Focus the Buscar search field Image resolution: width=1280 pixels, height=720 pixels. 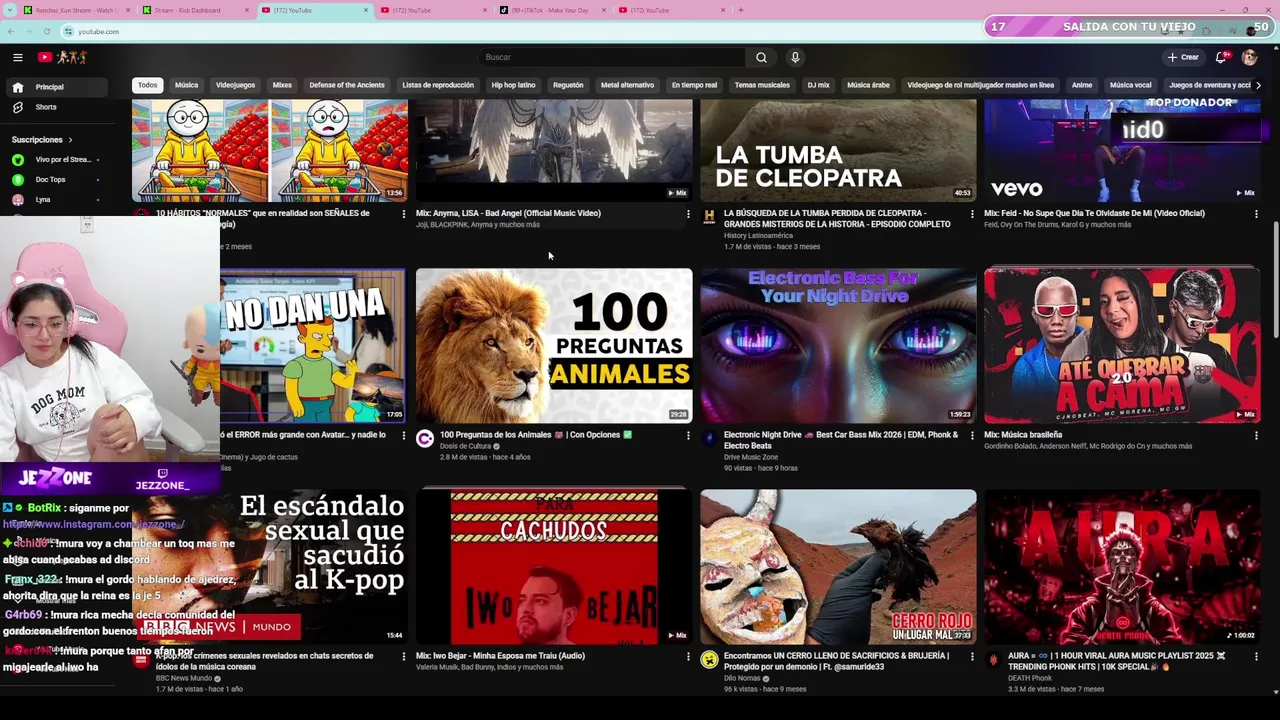tap(612, 57)
